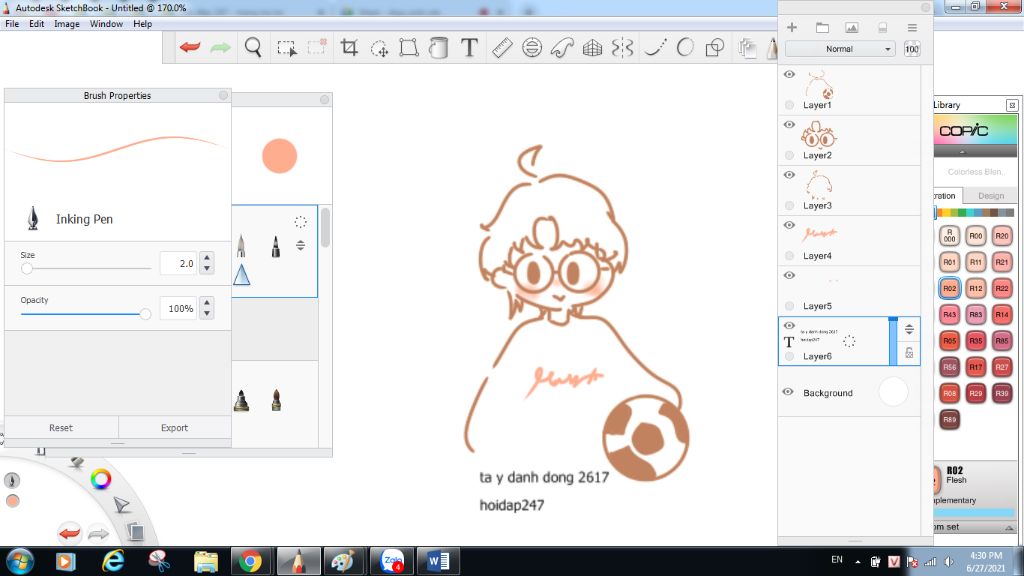The height and width of the screenshot is (576, 1024).
Task: Turn on the Perspective Guide tool
Action: click(x=592, y=48)
